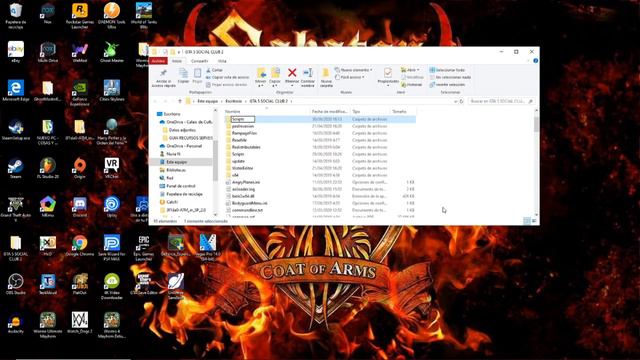Click the Historial ribbon button

pyautogui.click(x=412, y=84)
